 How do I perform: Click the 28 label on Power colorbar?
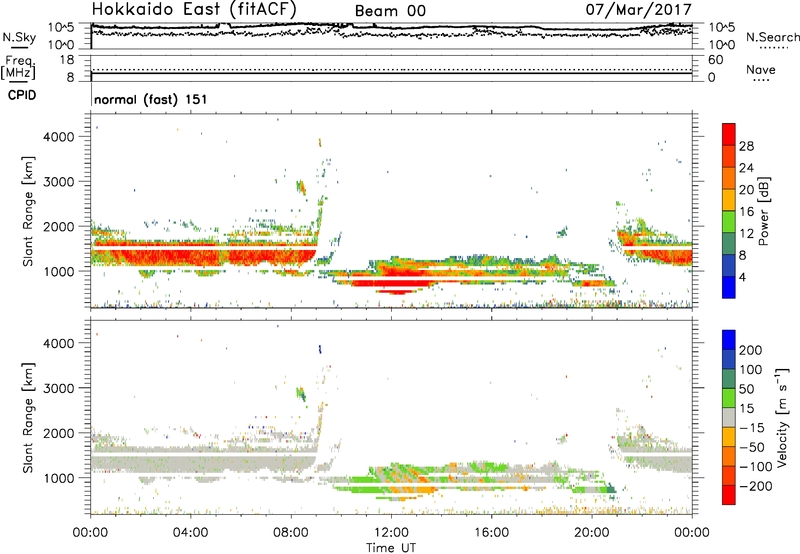(746, 146)
